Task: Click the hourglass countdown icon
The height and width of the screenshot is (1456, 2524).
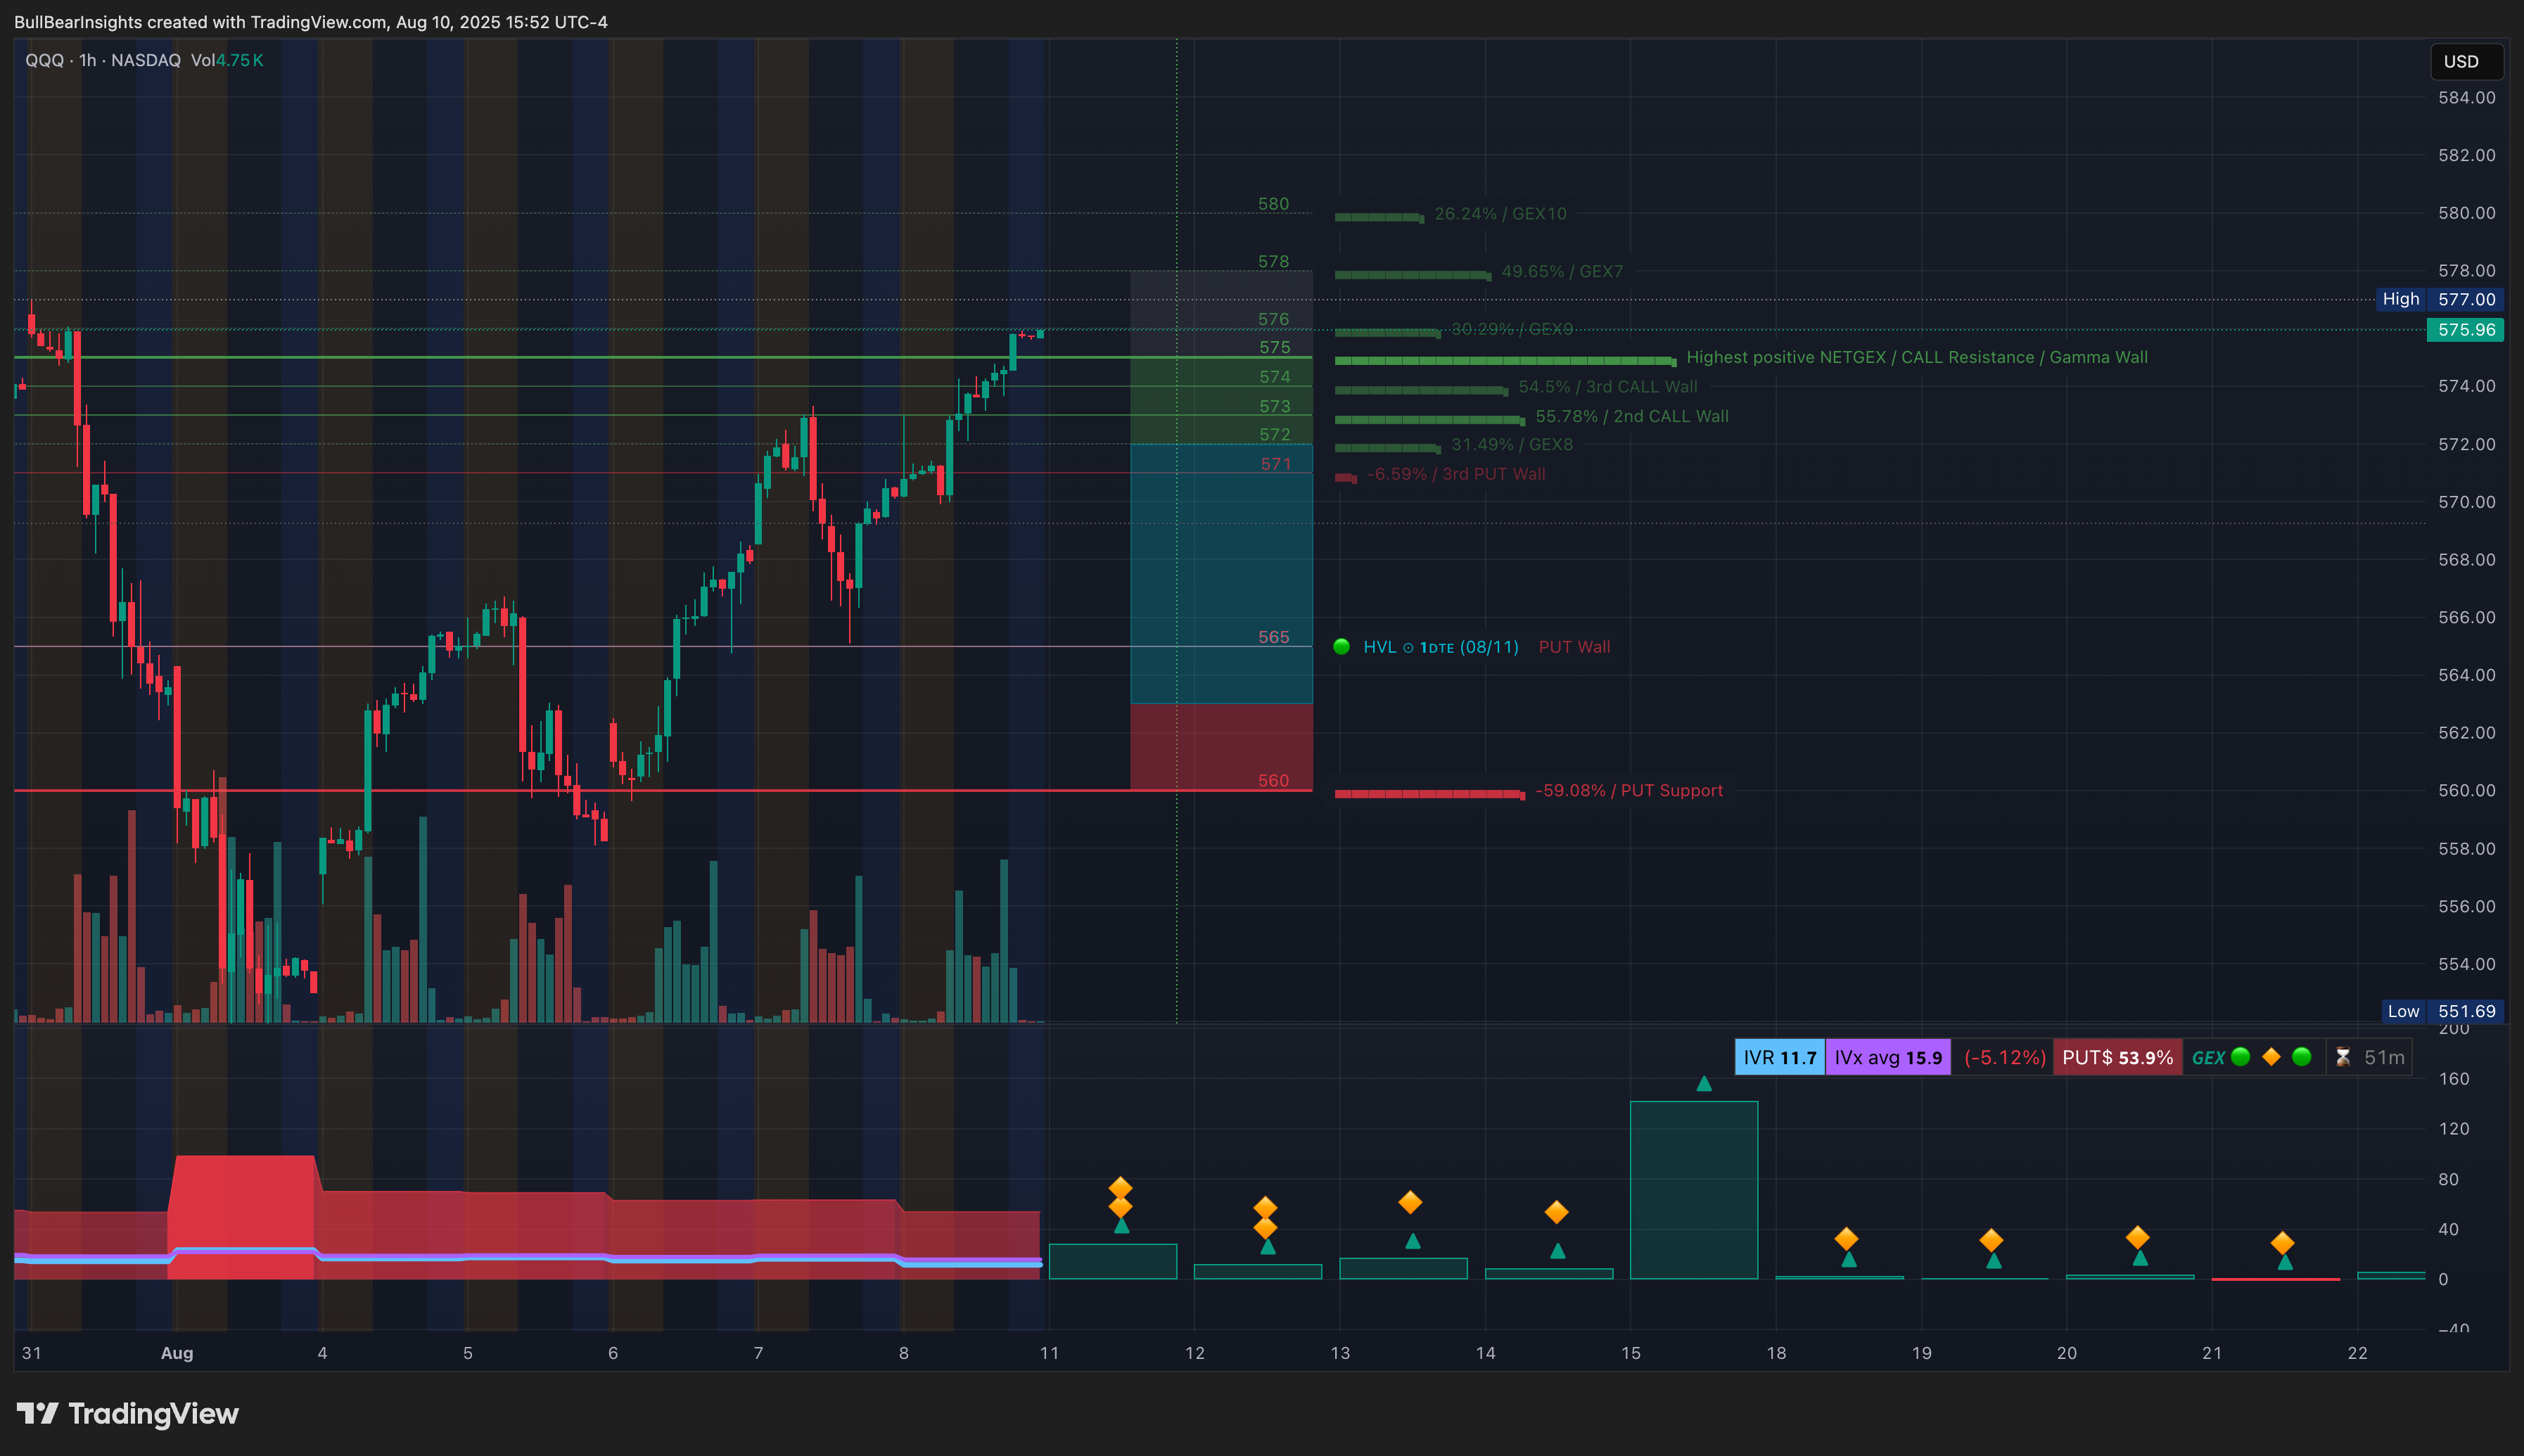Action: 2342,1057
